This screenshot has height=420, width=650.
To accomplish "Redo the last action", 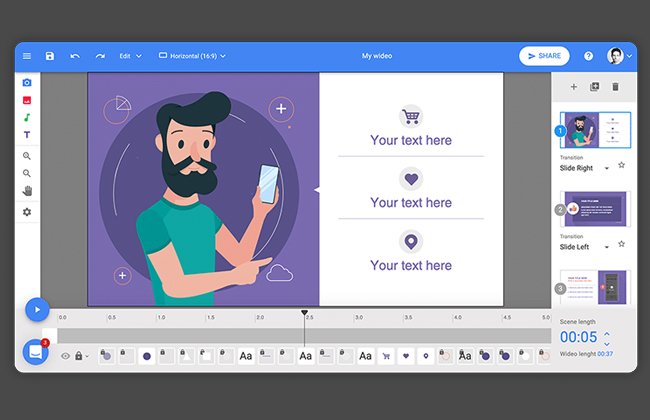I will [x=100, y=56].
